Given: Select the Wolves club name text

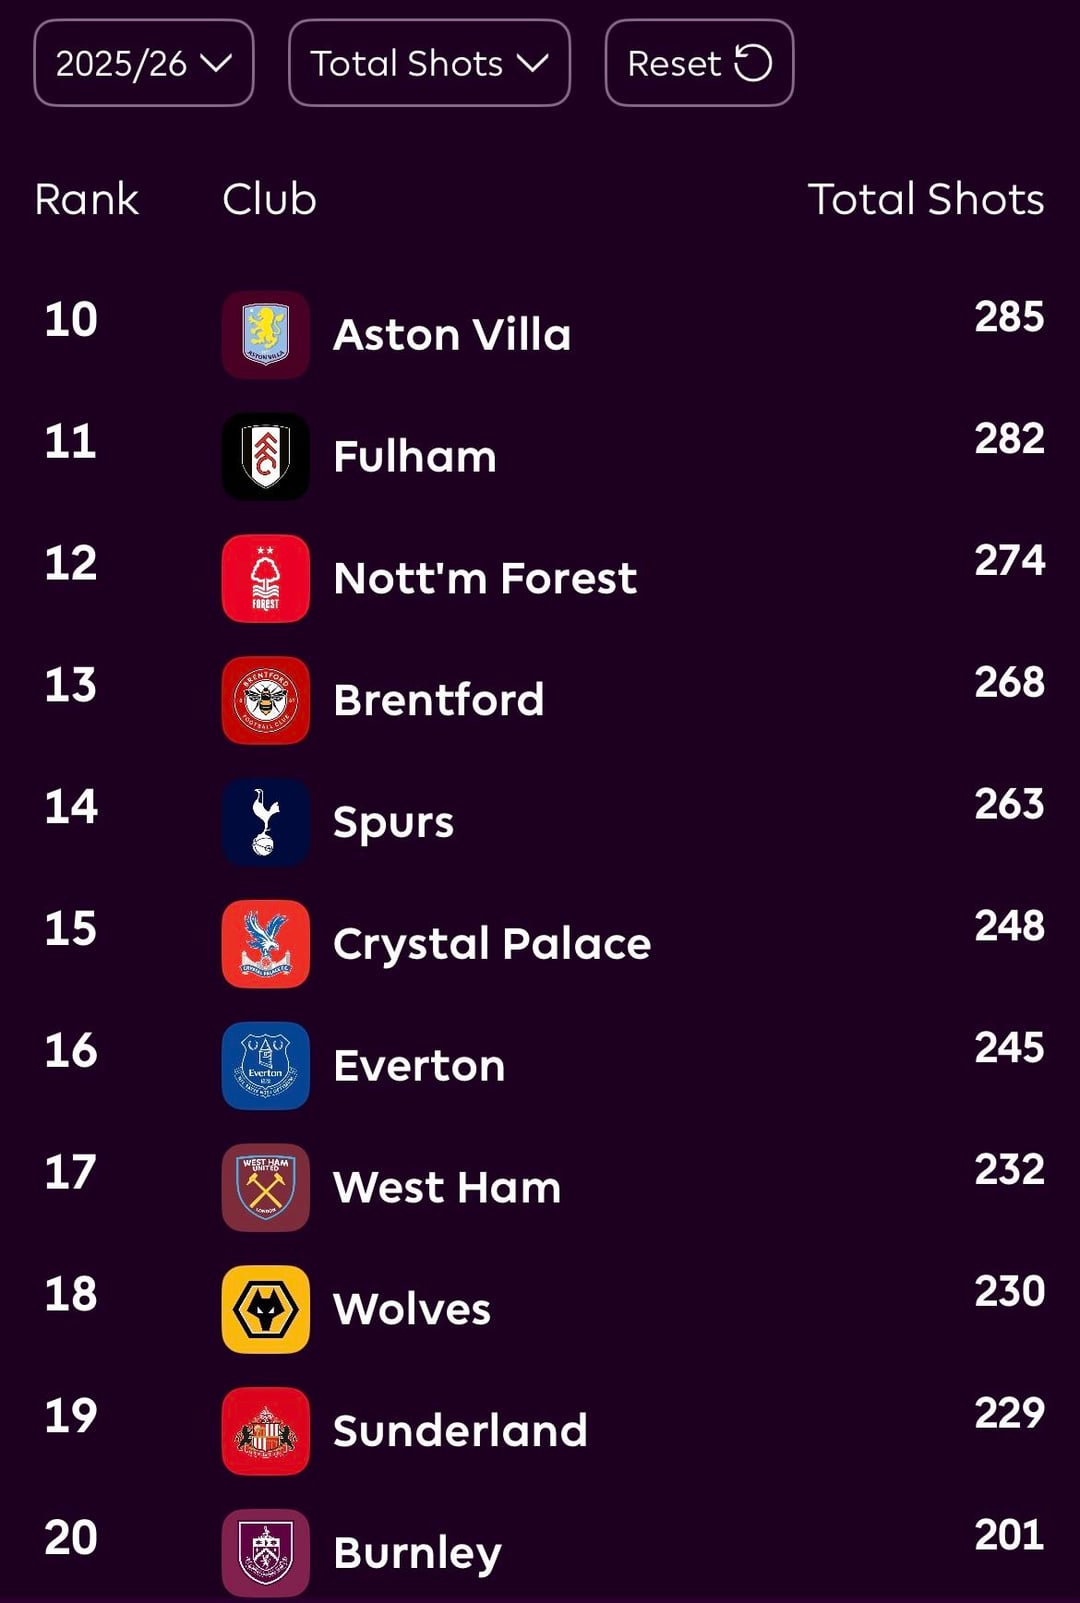Looking at the screenshot, I should coord(412,1309).
